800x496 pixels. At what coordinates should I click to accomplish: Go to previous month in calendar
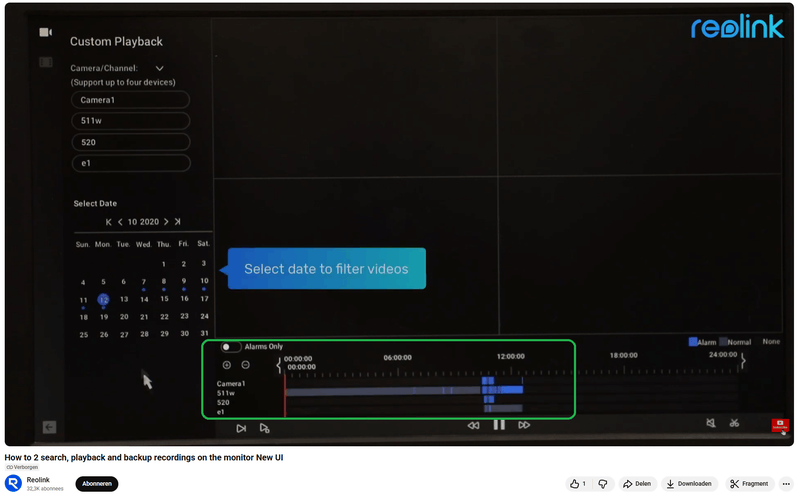(x=120, y=222)
